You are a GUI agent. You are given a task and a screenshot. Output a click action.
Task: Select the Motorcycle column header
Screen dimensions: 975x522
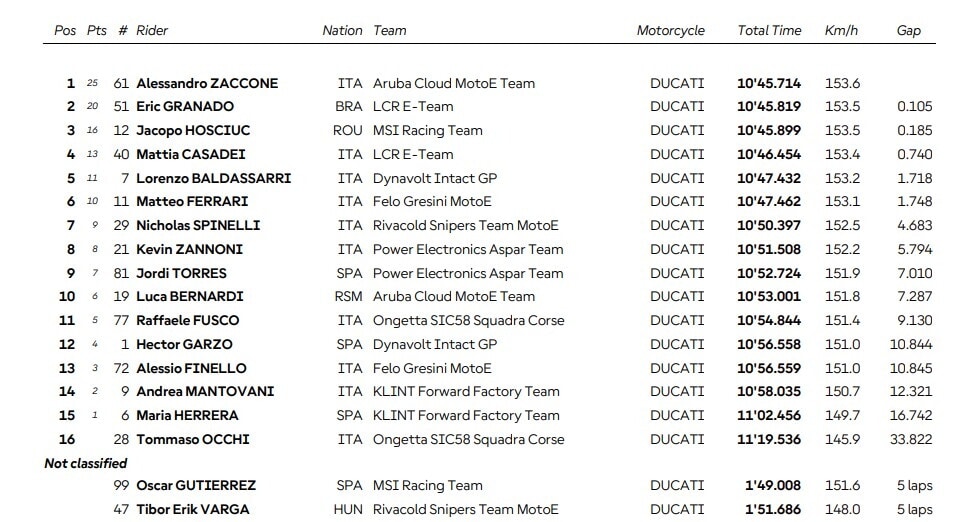click(670, 30)
